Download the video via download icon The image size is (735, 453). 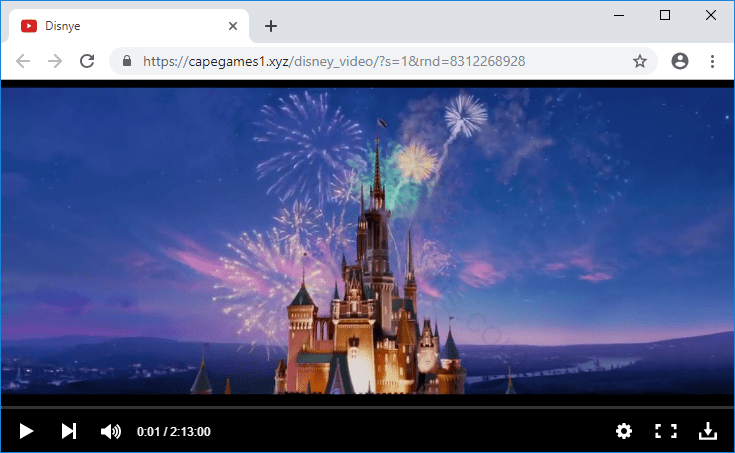tap(708, 431)
